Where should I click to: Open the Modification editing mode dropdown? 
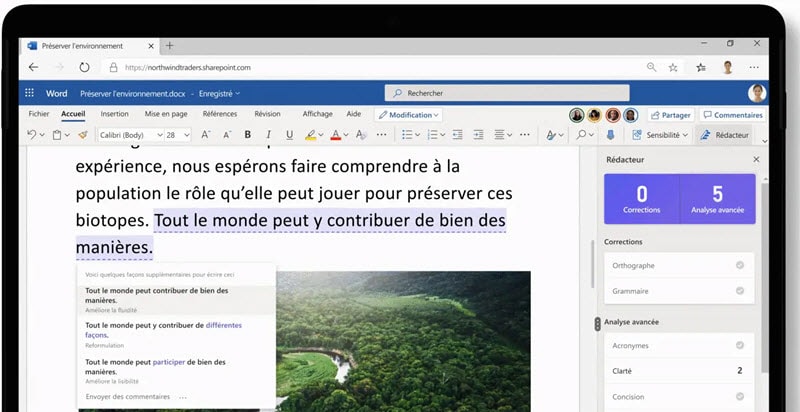408,115
